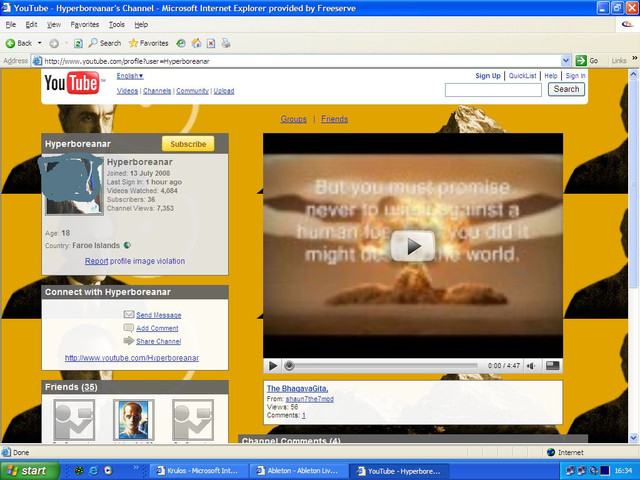Click into the YouTube search input field
This screenshot has height=480, width=640.
(493, 90)
